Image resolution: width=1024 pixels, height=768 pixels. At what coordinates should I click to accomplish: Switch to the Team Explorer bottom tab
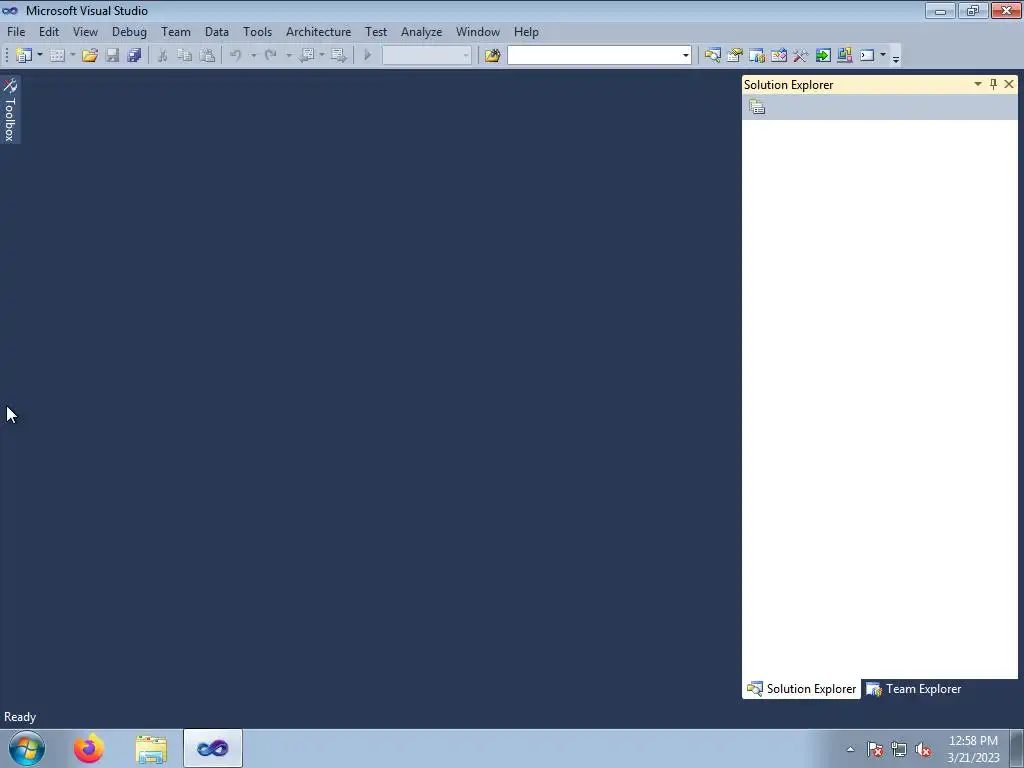[x=913, y=689]
